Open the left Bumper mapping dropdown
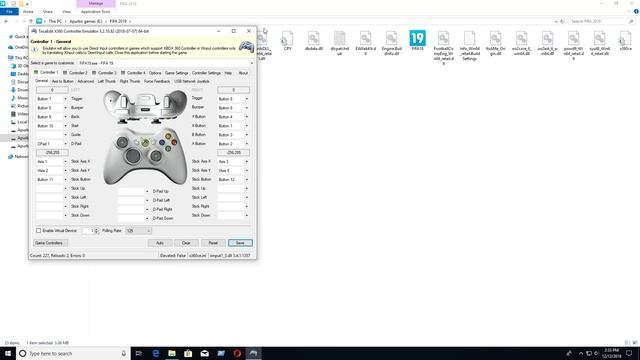This screenshot has width=640, height=360. [65, 108]
